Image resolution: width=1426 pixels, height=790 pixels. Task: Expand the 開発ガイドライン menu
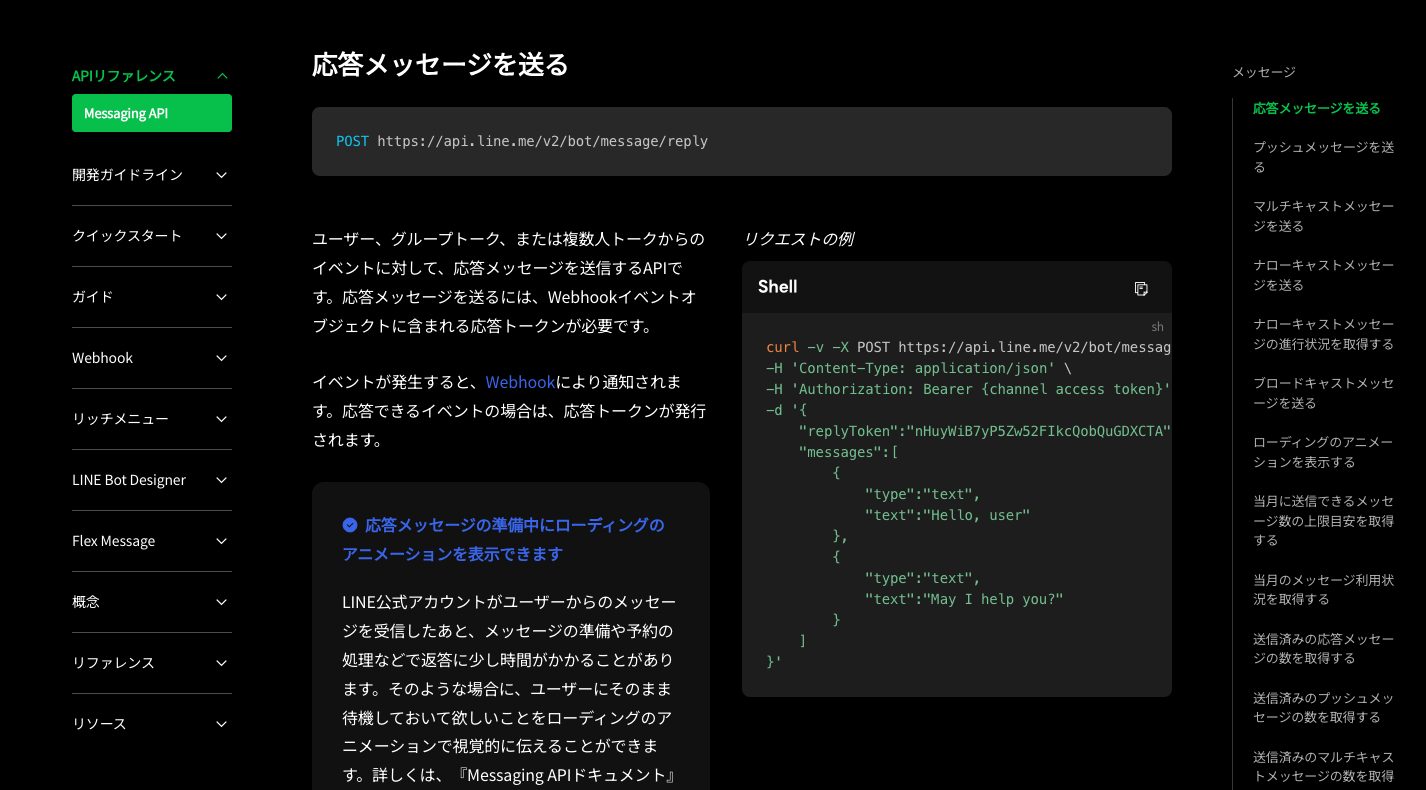pos(222,175)
